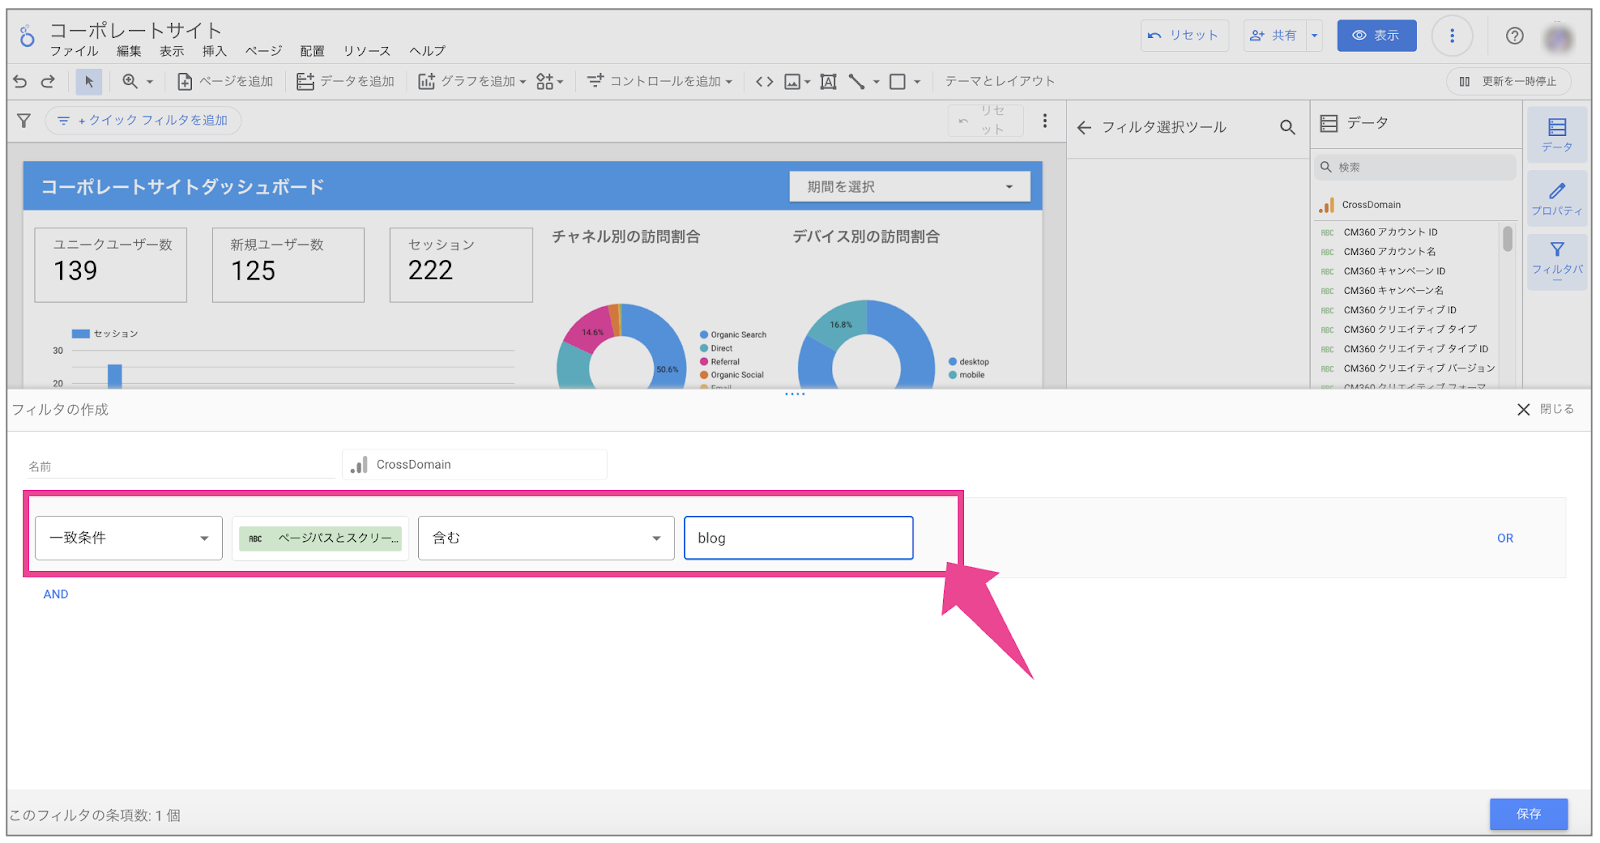The width and height of the screenshot is (1600, 843).
Task: Click Add quick filter chip
Action: 143,121
